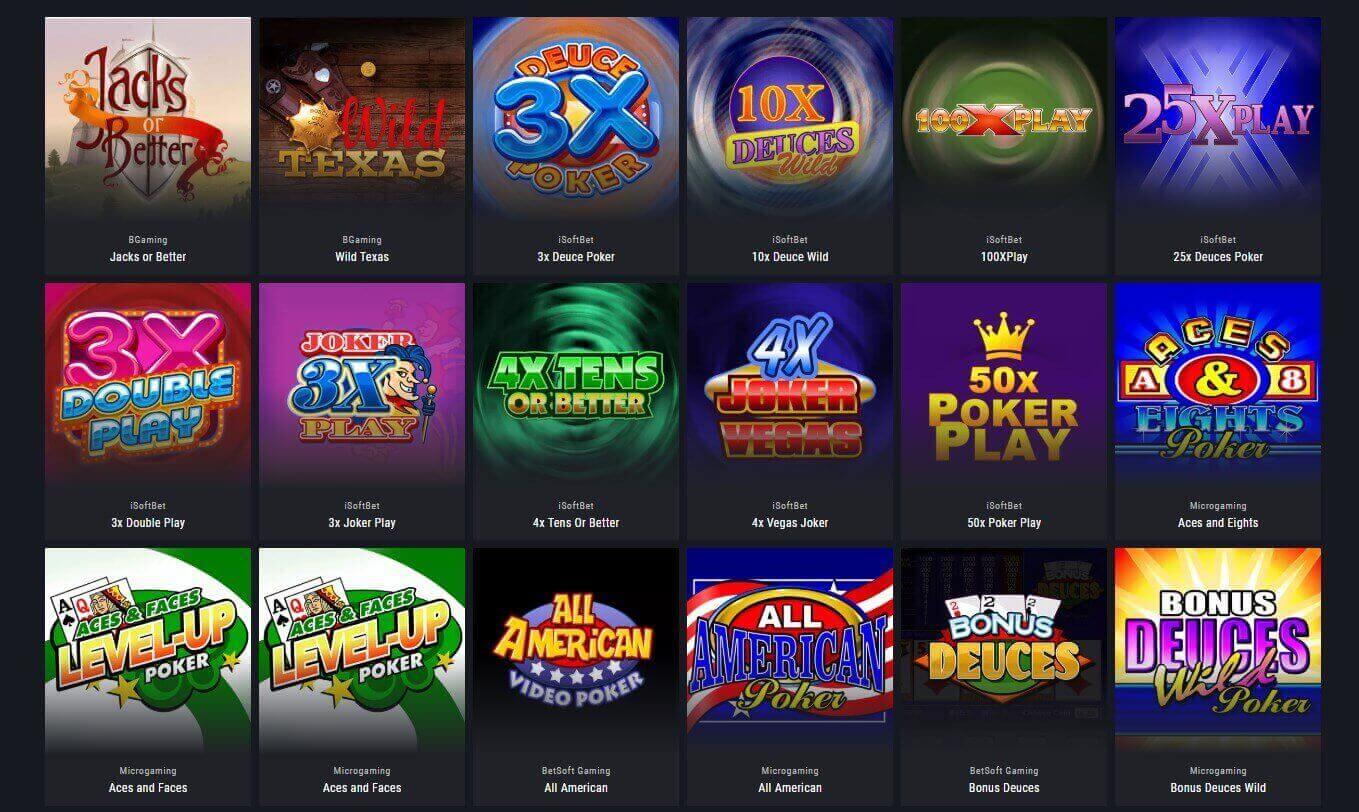Click the "25x Deuces Poker" title text

1218,257
